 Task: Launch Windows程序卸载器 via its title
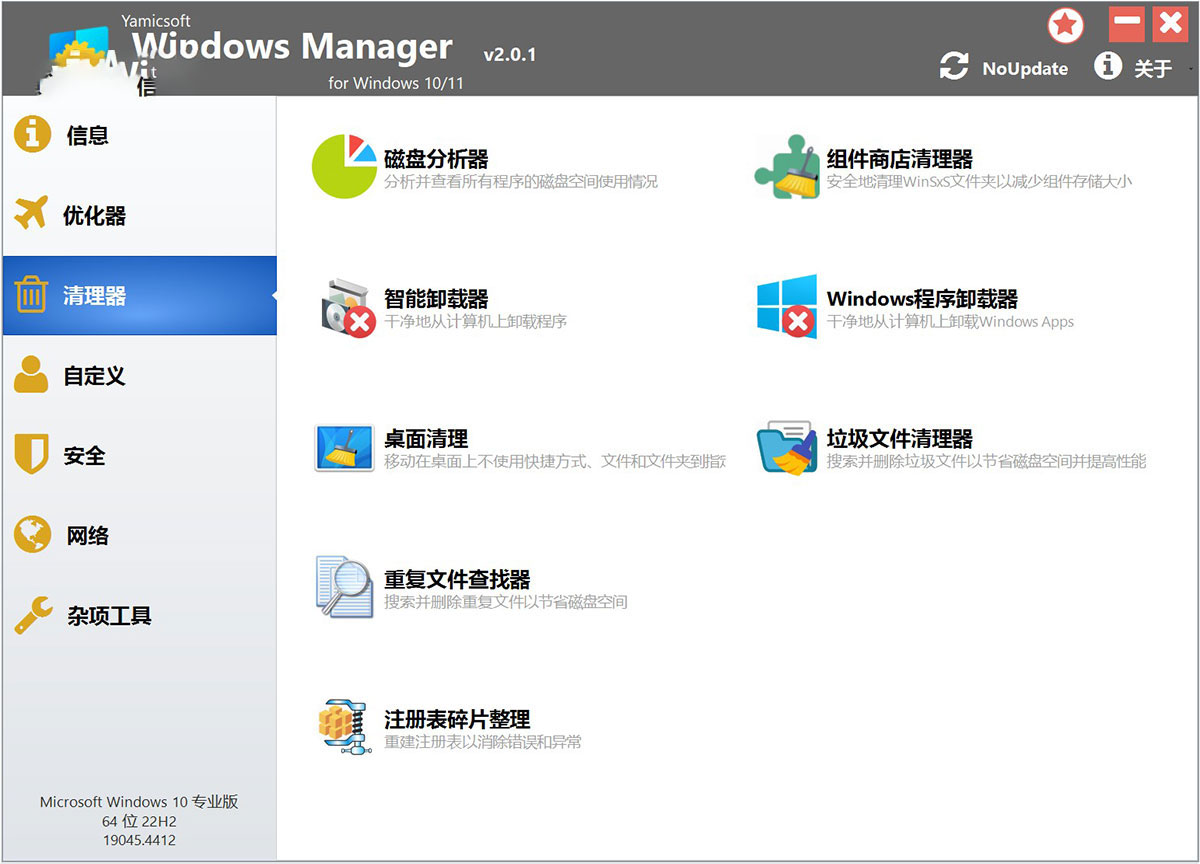coord(922,299)
